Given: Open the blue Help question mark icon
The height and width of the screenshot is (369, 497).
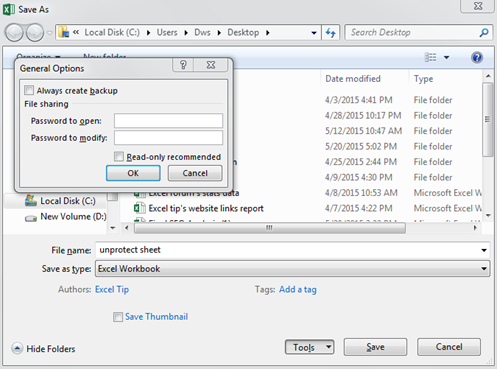Looking at the screenshot, I should point(477,58).
